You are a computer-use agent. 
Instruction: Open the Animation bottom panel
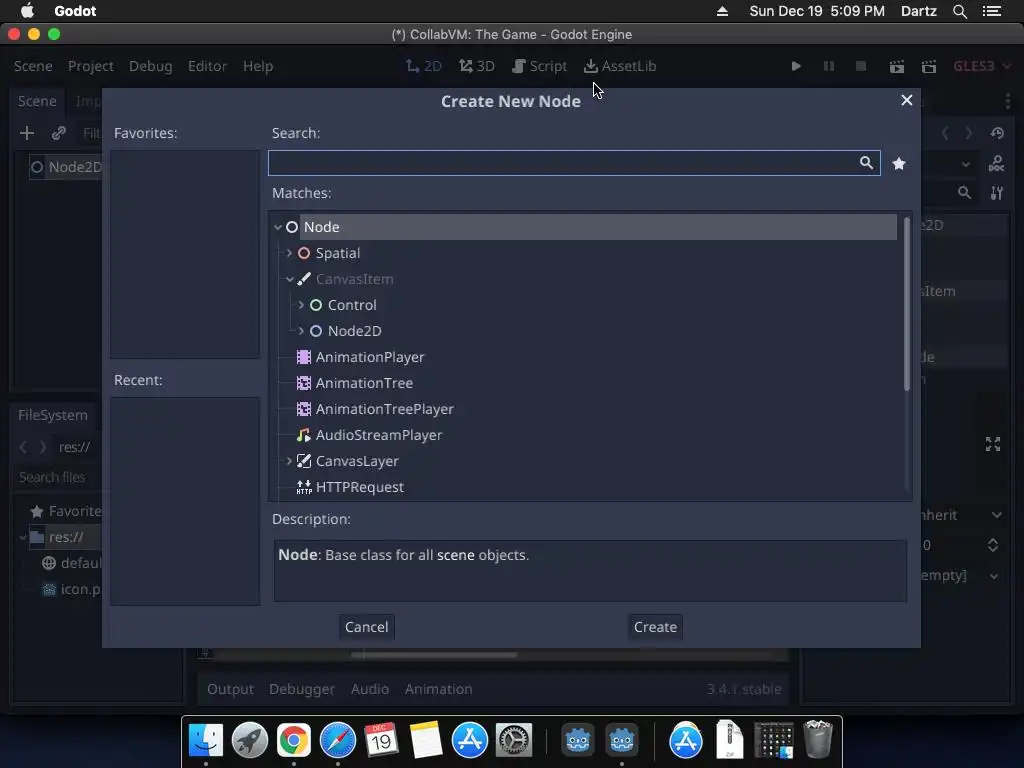(438, 689)
